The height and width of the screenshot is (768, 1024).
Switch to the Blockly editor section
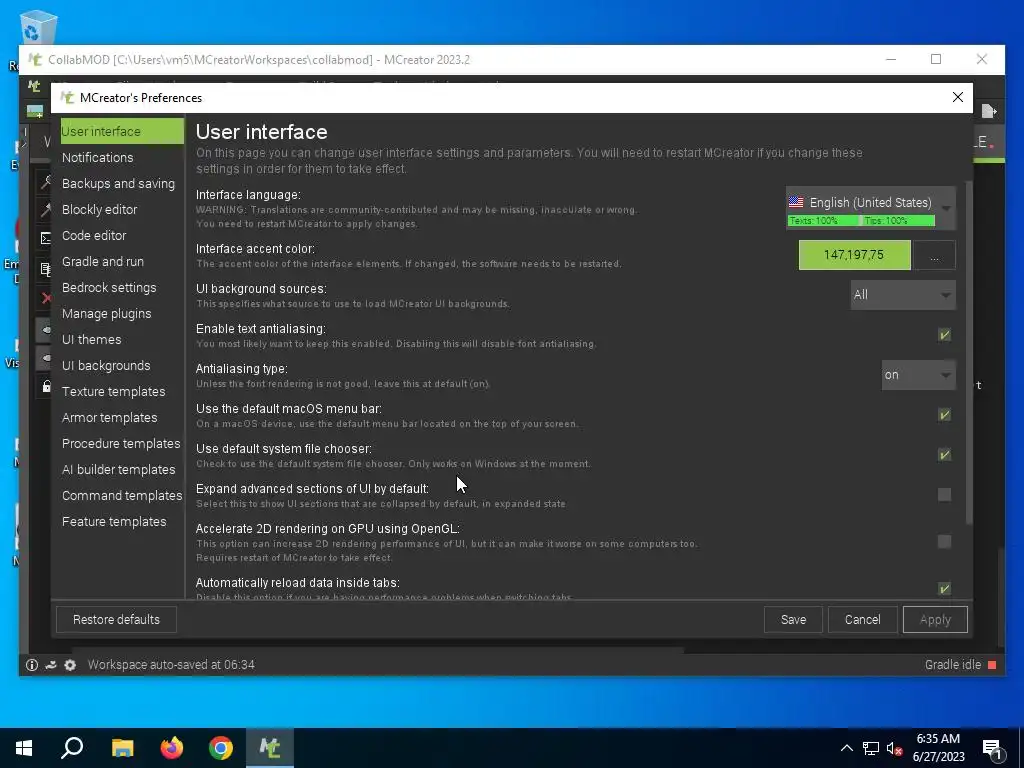point(99,210)
